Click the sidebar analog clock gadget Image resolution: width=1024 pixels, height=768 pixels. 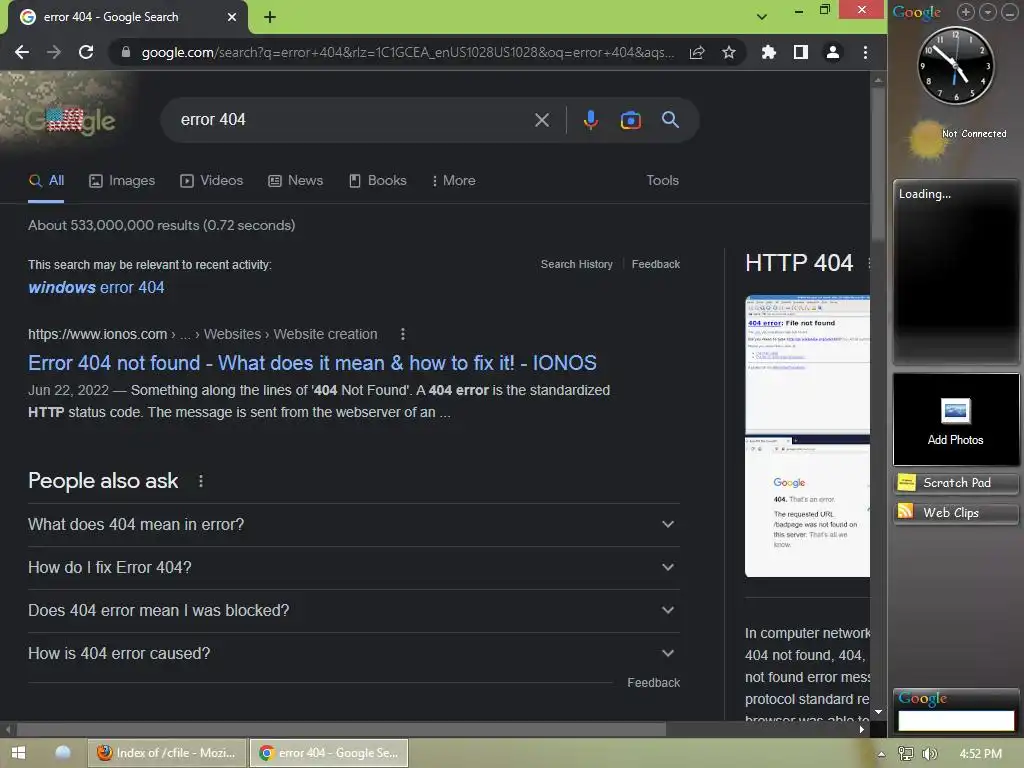click(x=955, y=66)
